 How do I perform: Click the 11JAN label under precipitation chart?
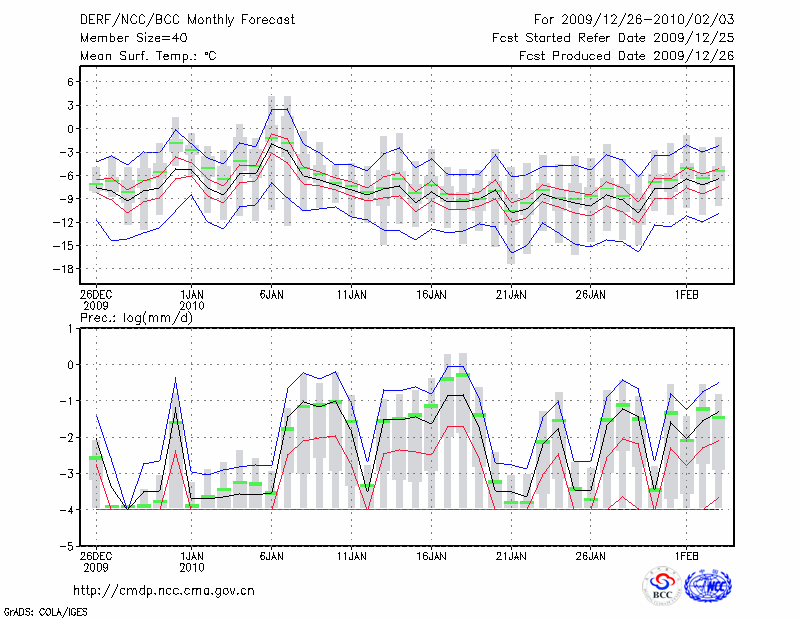(350, 553)
